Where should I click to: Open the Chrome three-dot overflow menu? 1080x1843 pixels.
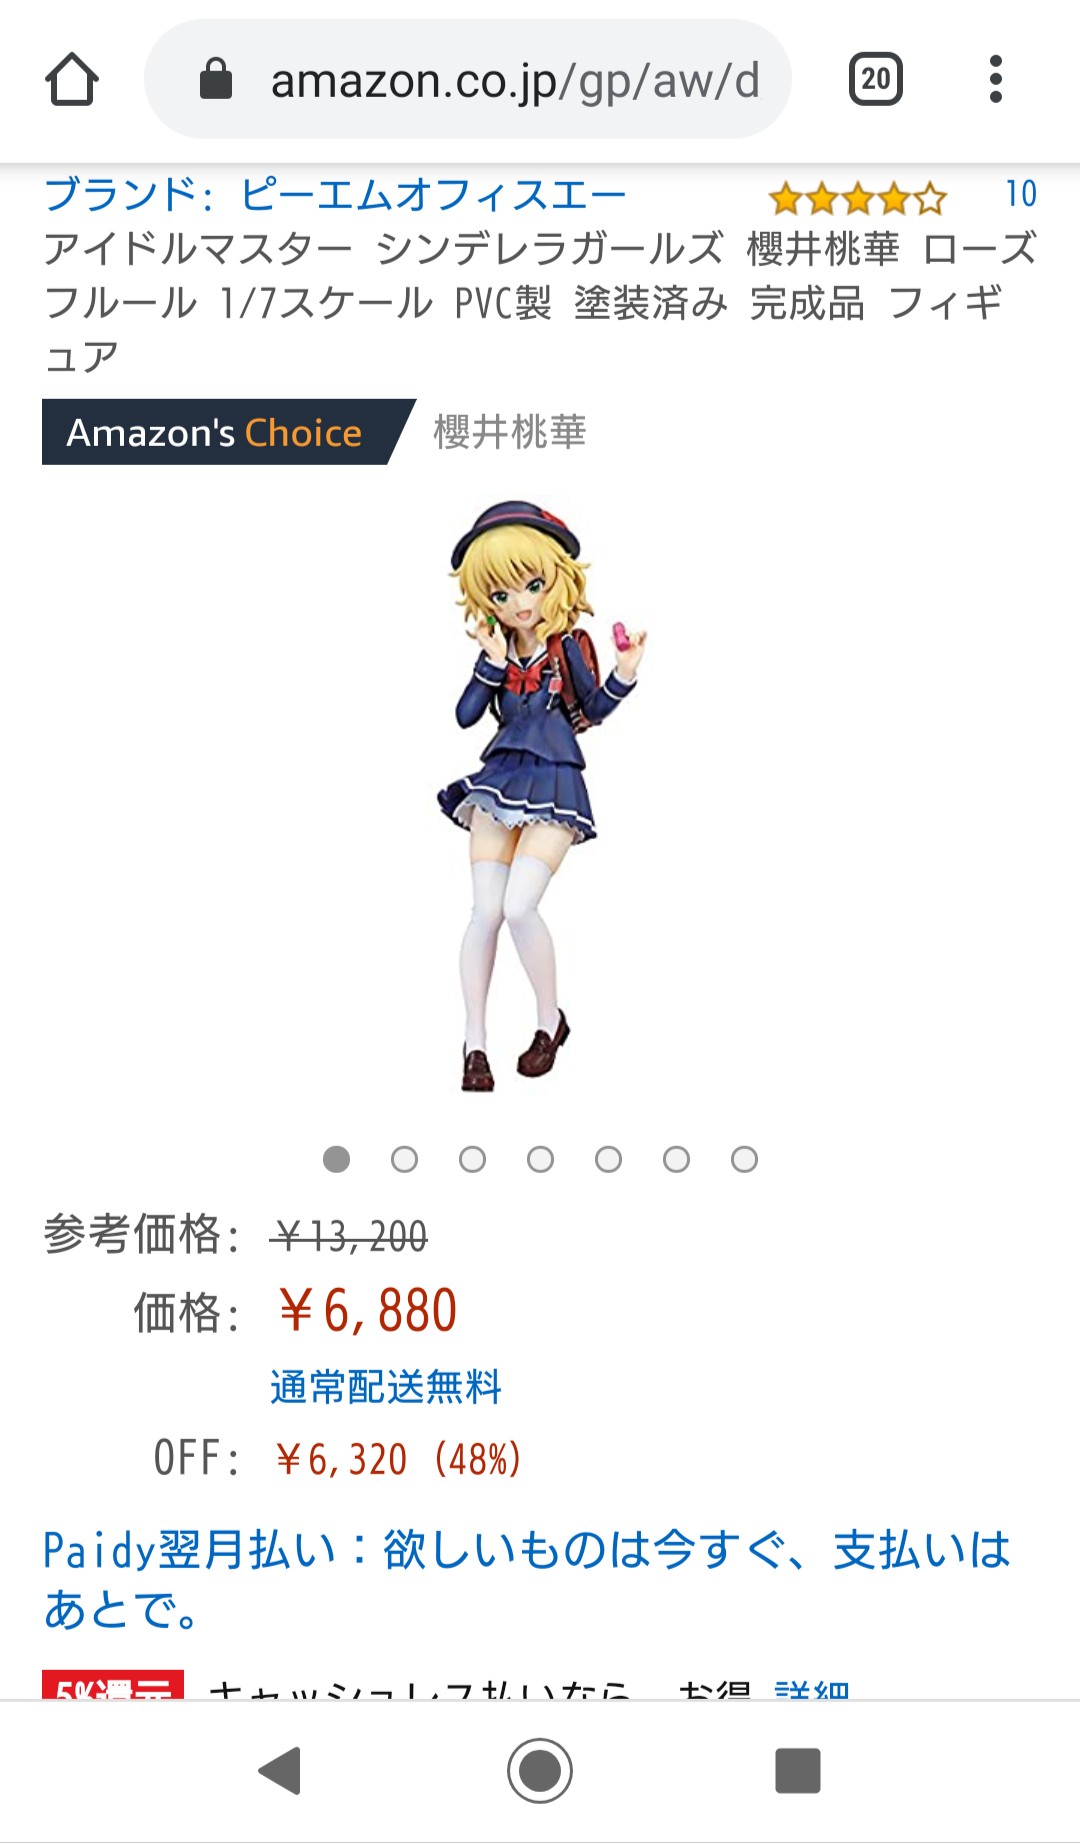coord(995,79)
